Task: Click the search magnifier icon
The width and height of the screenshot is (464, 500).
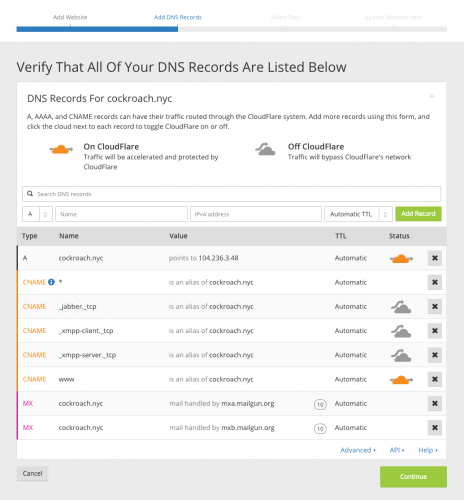Action: coord(30,194)
